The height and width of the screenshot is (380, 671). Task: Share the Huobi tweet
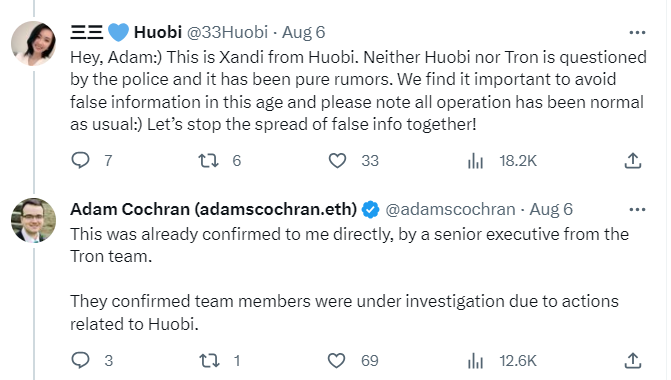click(632, 160)
